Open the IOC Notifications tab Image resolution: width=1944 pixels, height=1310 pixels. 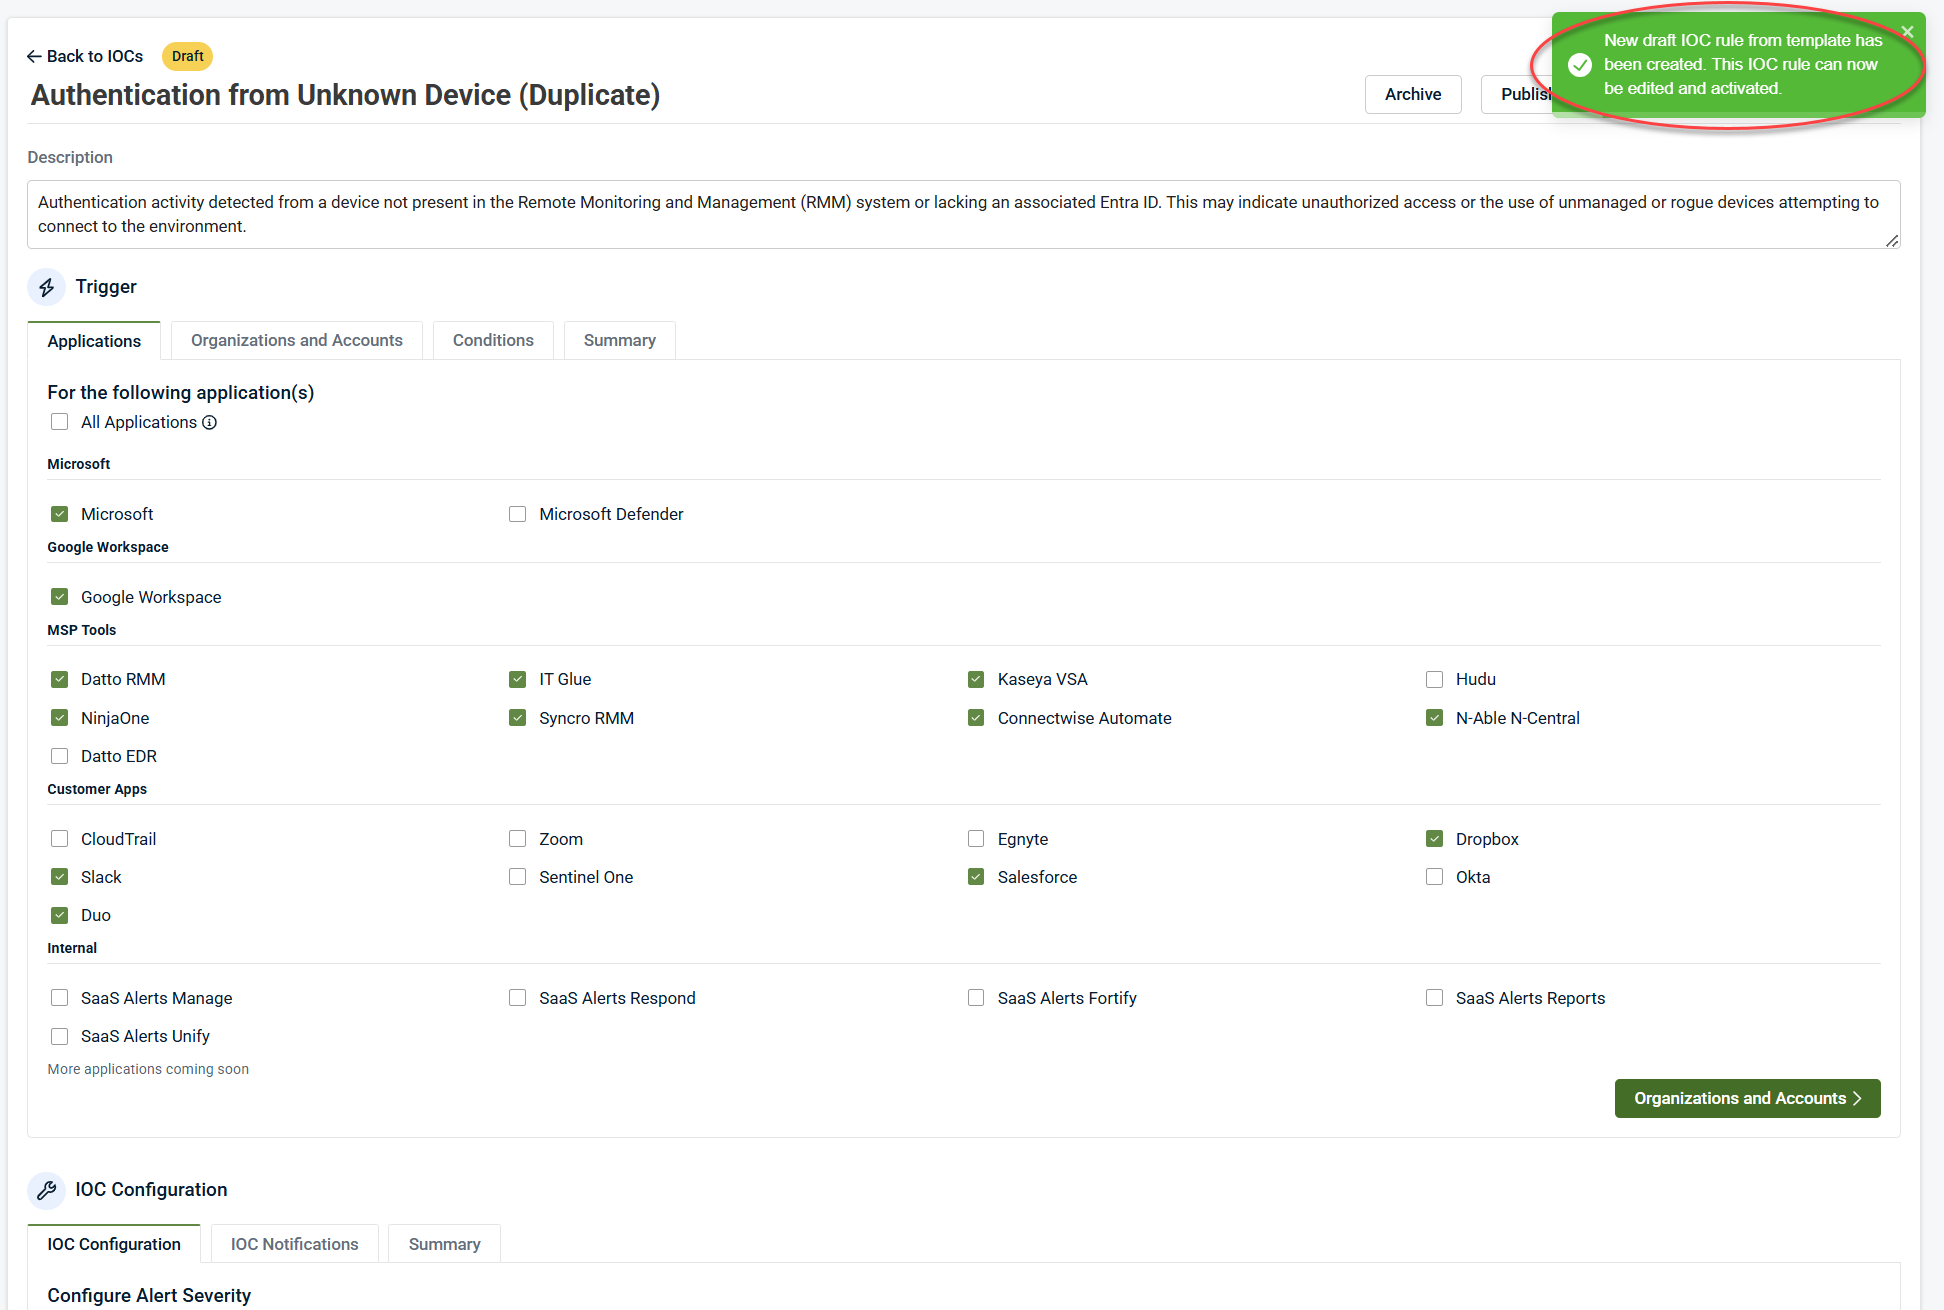point(294,1244)
